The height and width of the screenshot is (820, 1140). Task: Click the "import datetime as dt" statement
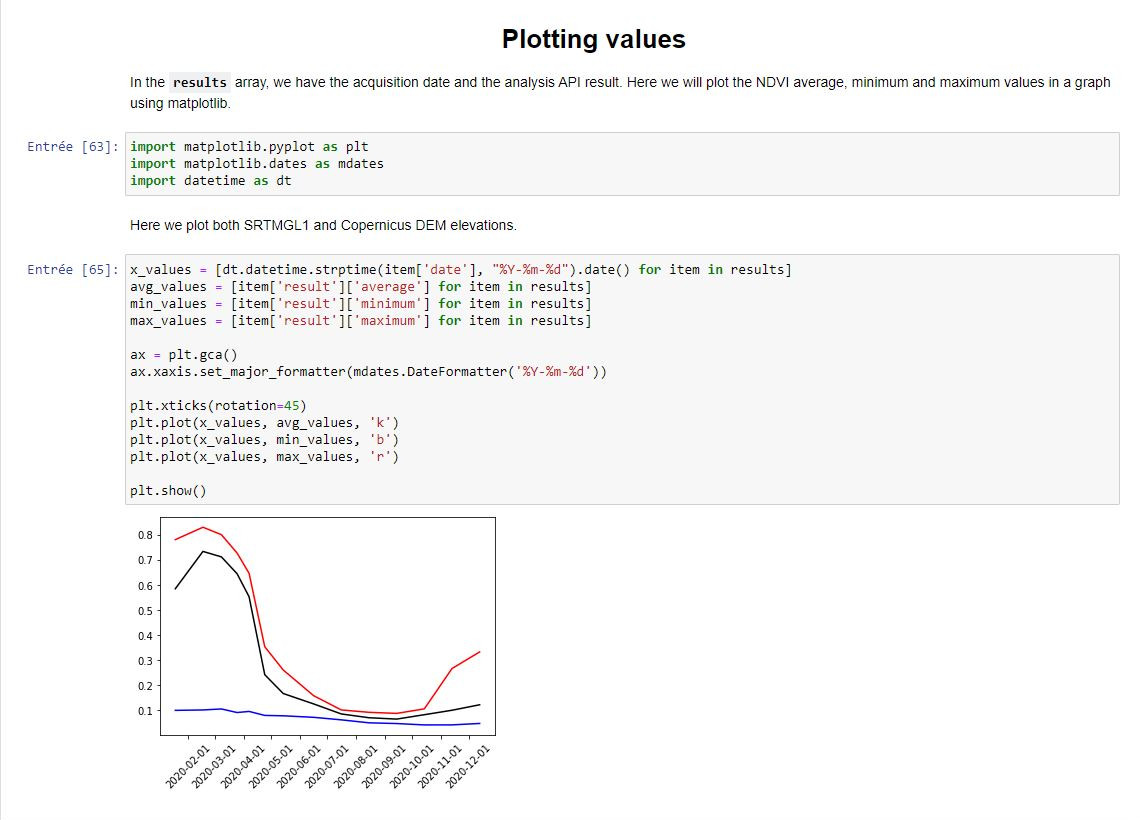tap(208, 180)
